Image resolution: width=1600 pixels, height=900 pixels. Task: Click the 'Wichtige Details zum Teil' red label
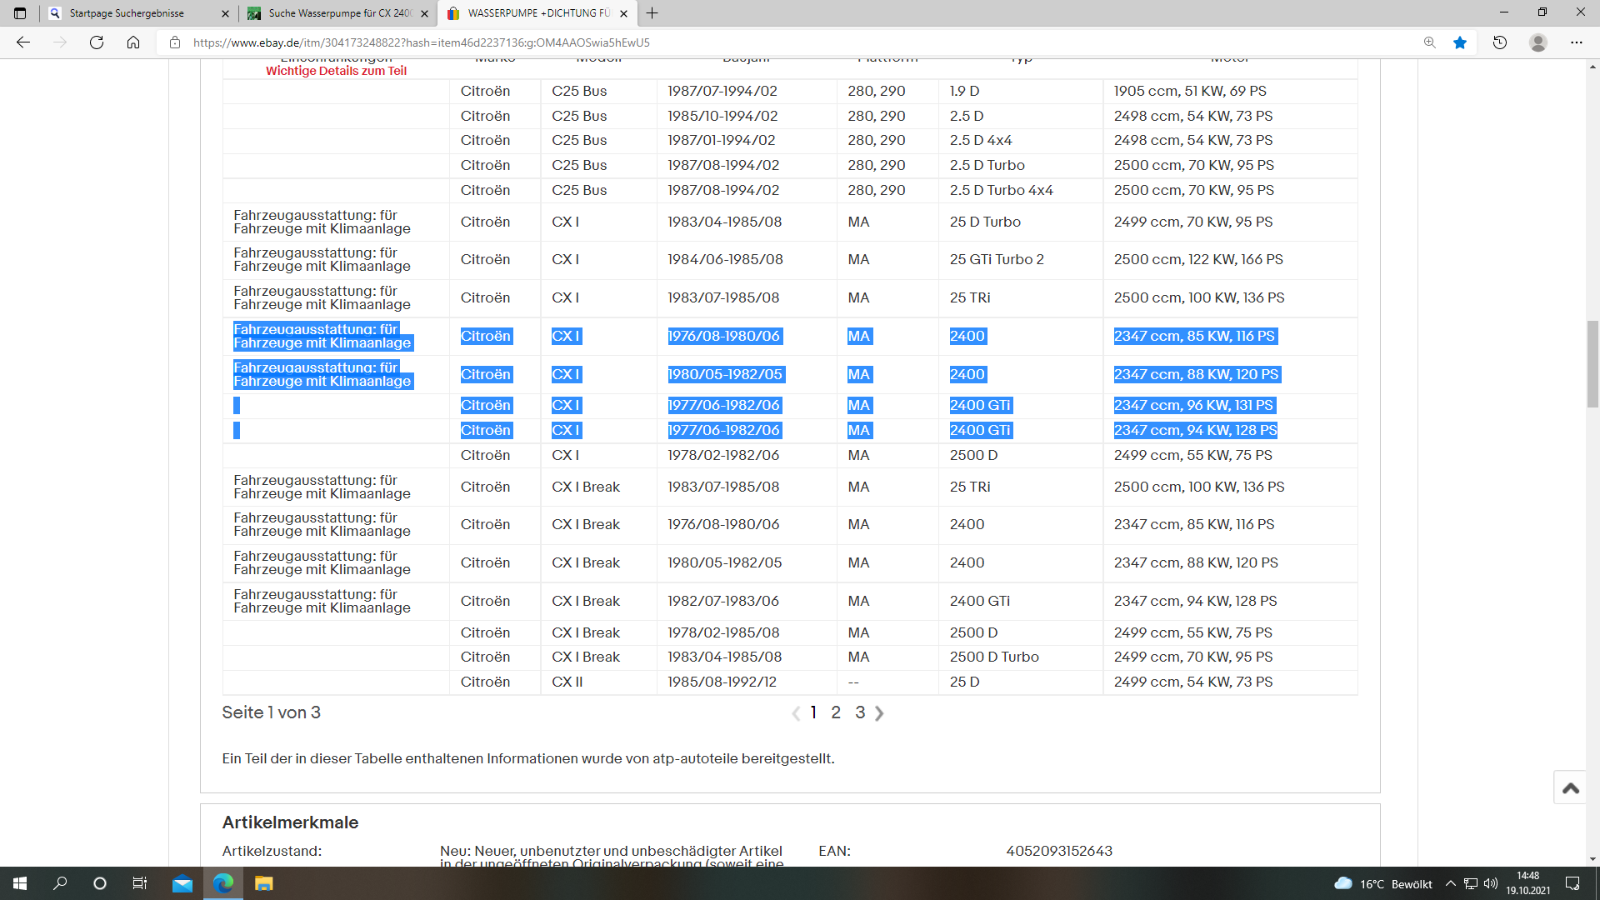pyautogui.click(x=336, y=71)
